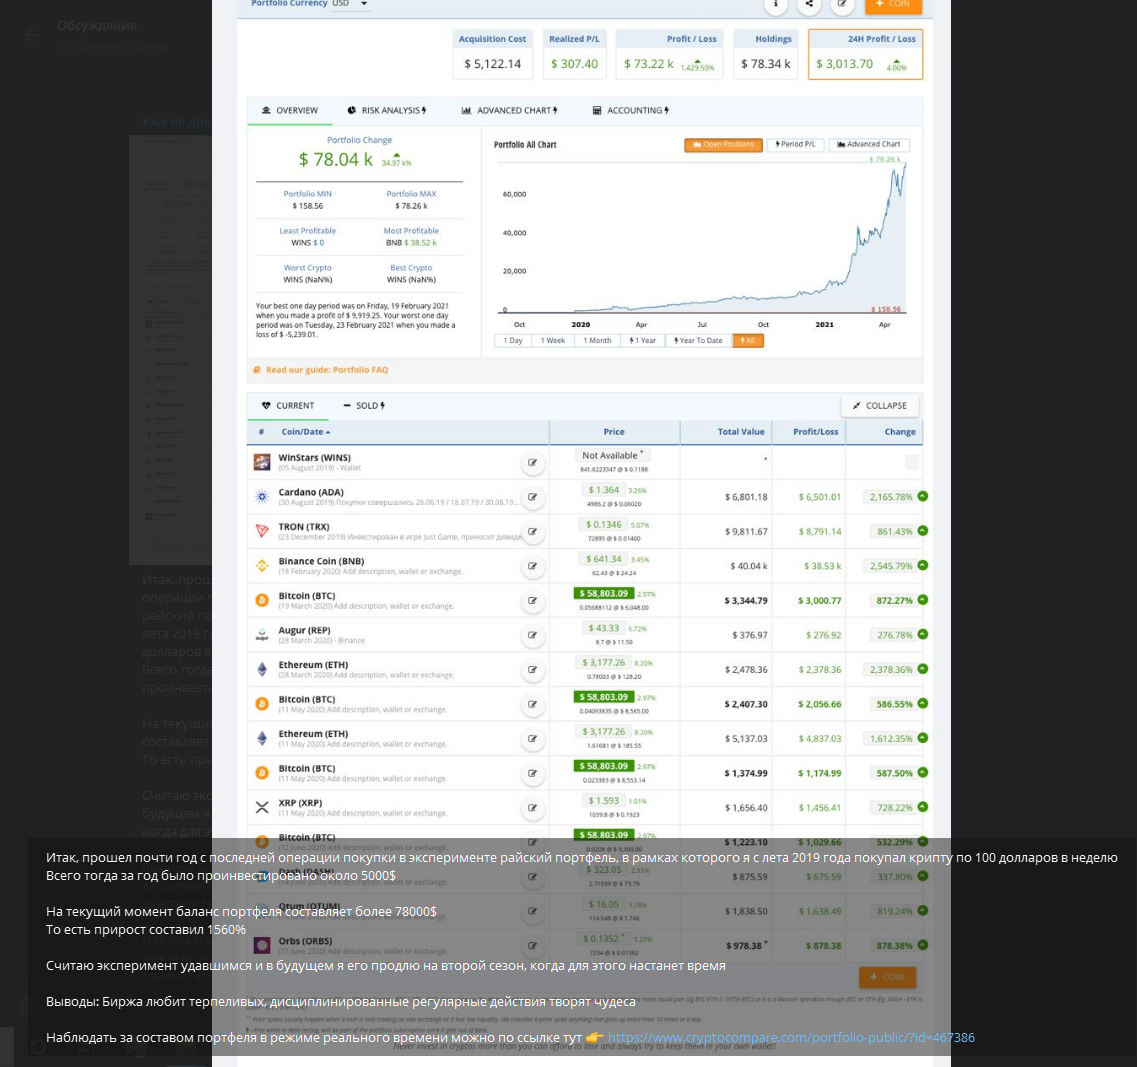This screenshot has width=1137, height=1067.
Task: Click the Binance Coin (BNB) logo
Action: 262,566
